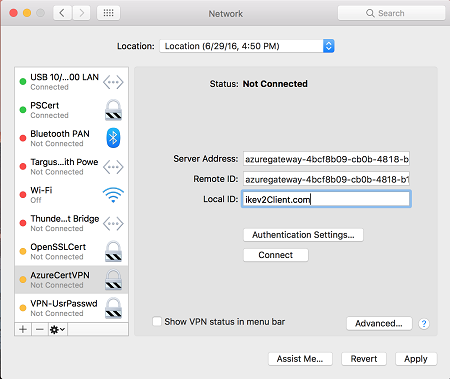Click the OpenSSLCert padlock icon

coord(113,251)
